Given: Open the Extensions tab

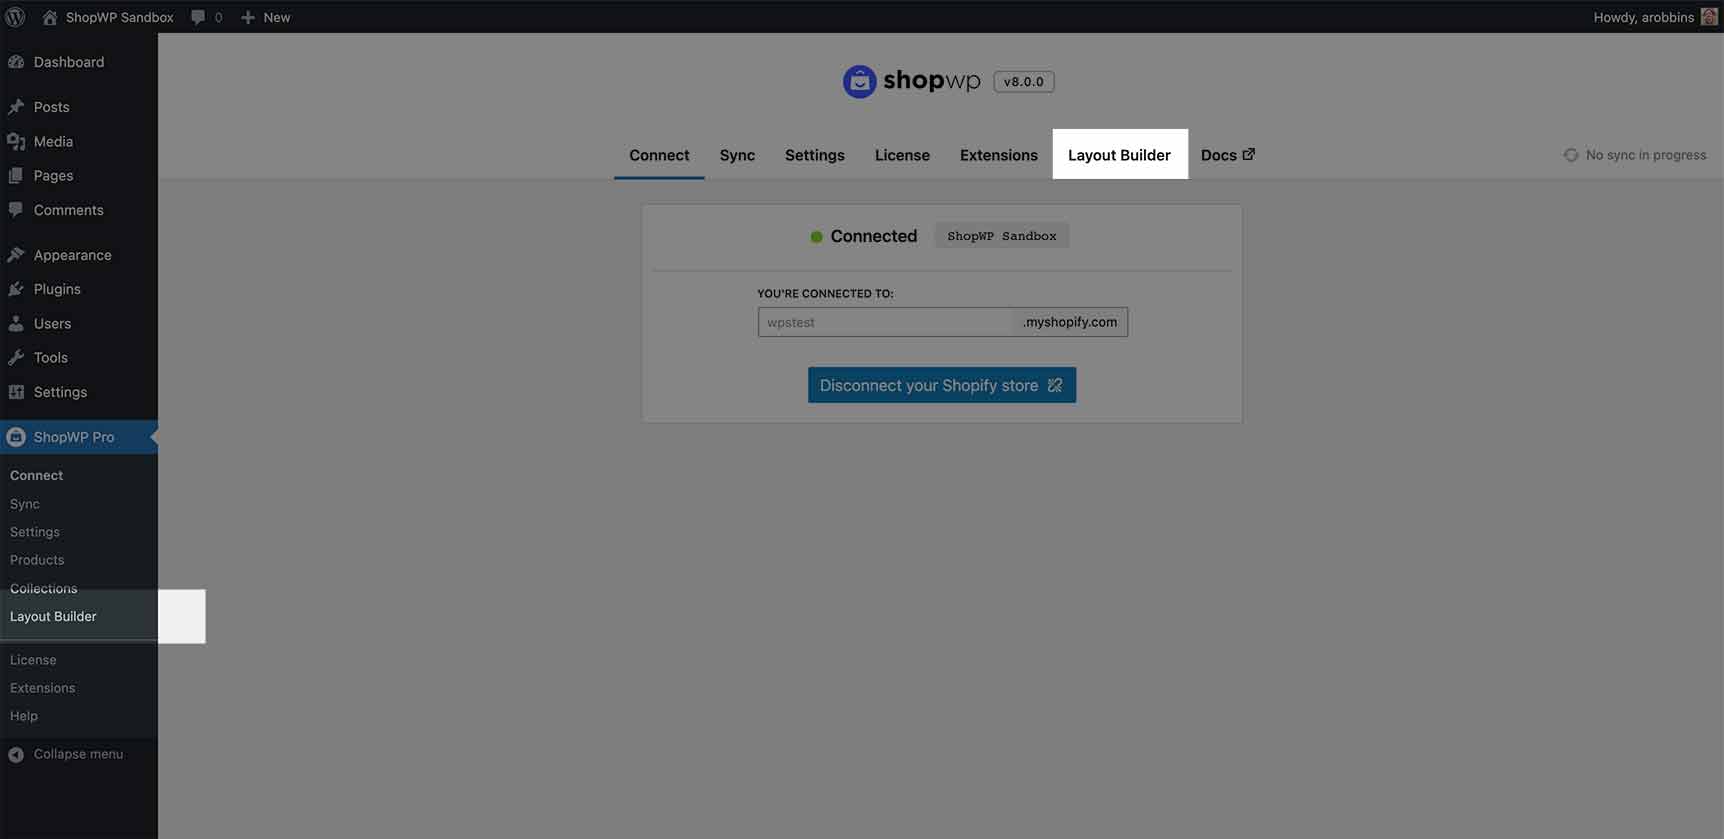Looking at the screenshot, I should coord(999,155).
